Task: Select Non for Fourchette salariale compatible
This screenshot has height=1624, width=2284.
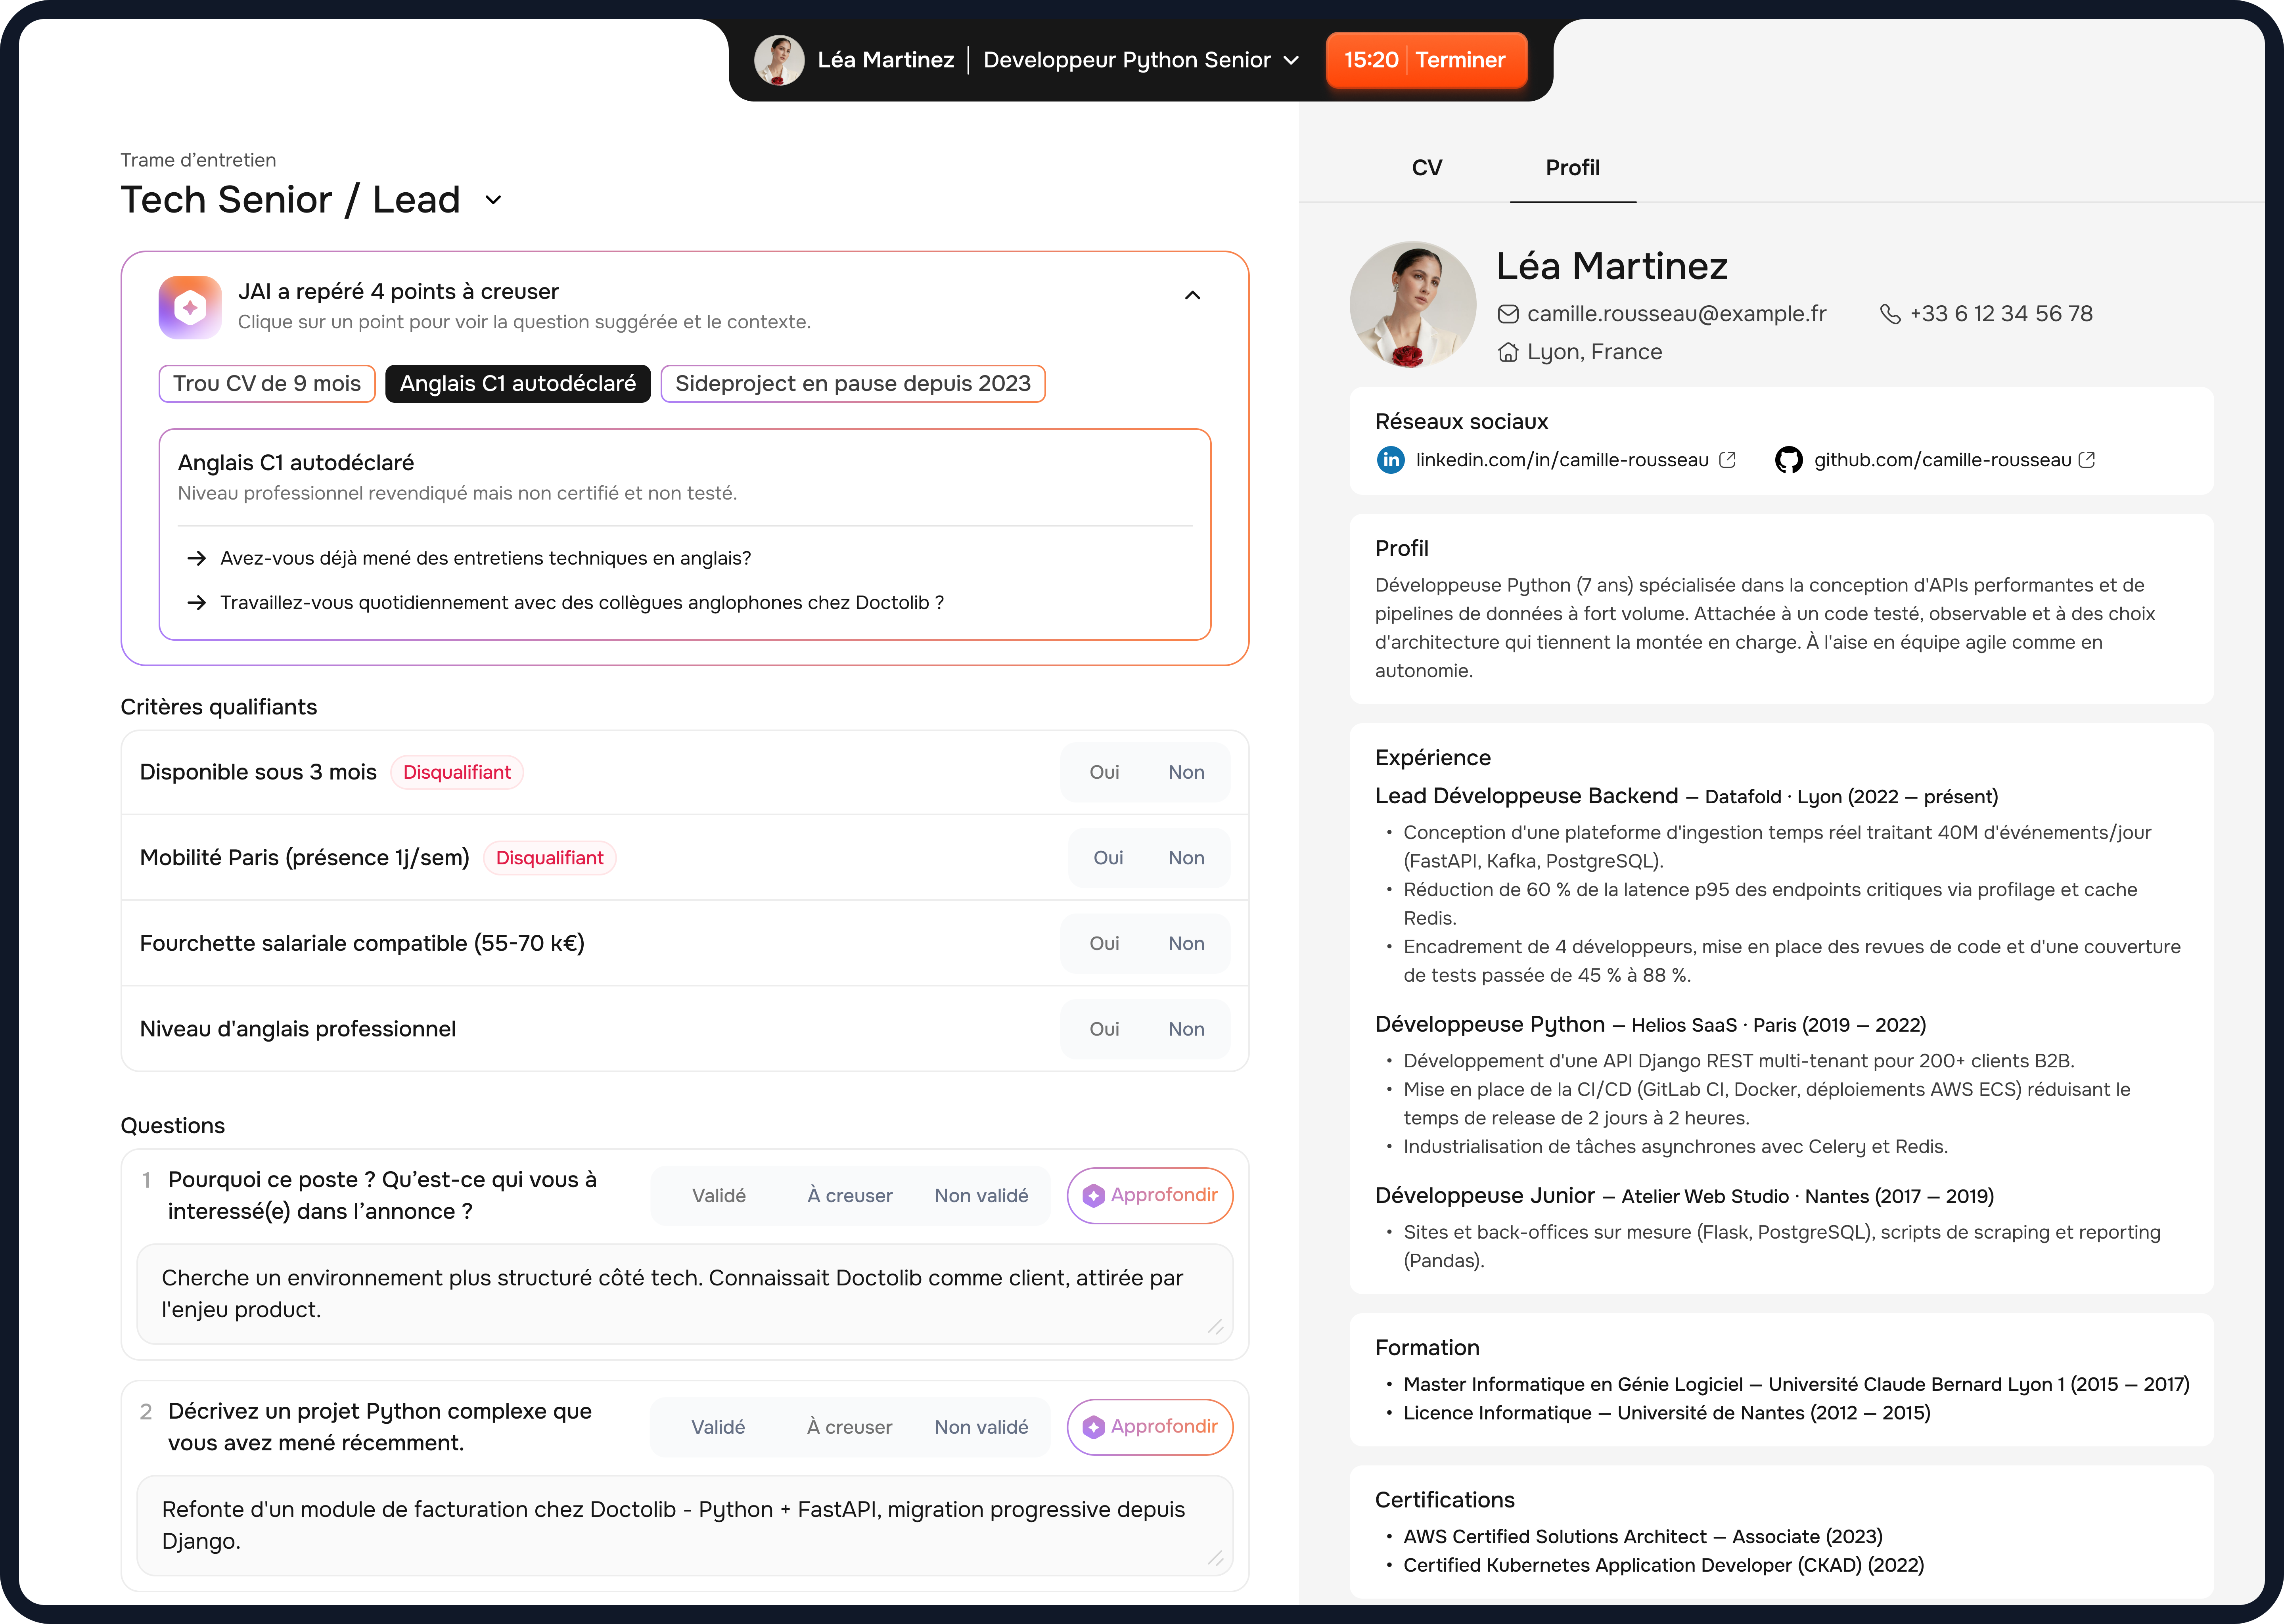Action: click(1186, 944)
